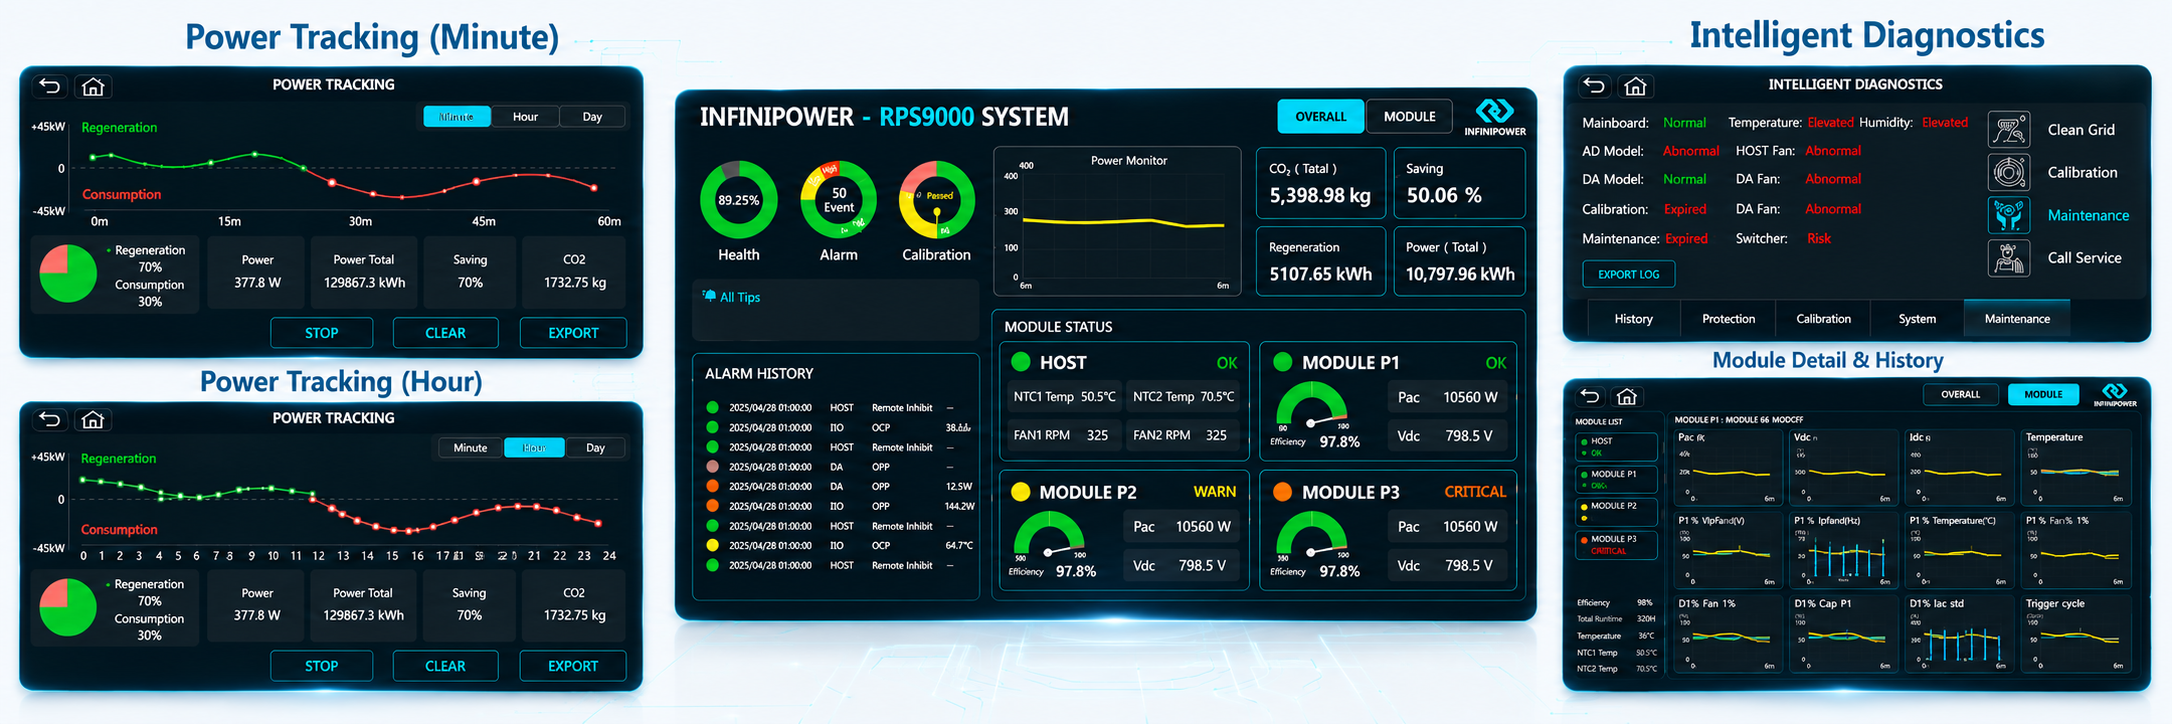The height and width of the screenshot is (724, 2172).
Task: Click the green status dot beside MODULE P1
Action: (x=1283, y=362)
